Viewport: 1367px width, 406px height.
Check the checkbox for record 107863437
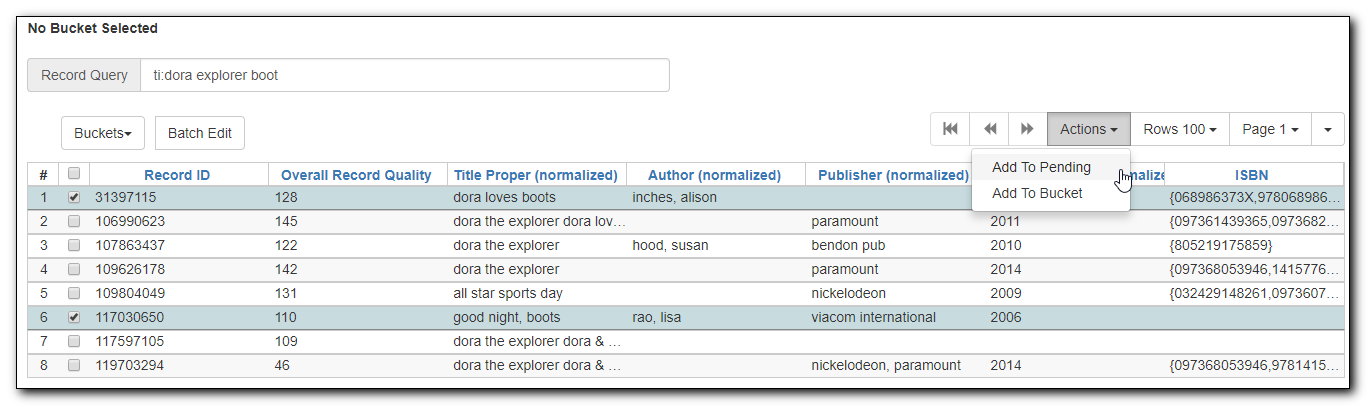(74, 245)
